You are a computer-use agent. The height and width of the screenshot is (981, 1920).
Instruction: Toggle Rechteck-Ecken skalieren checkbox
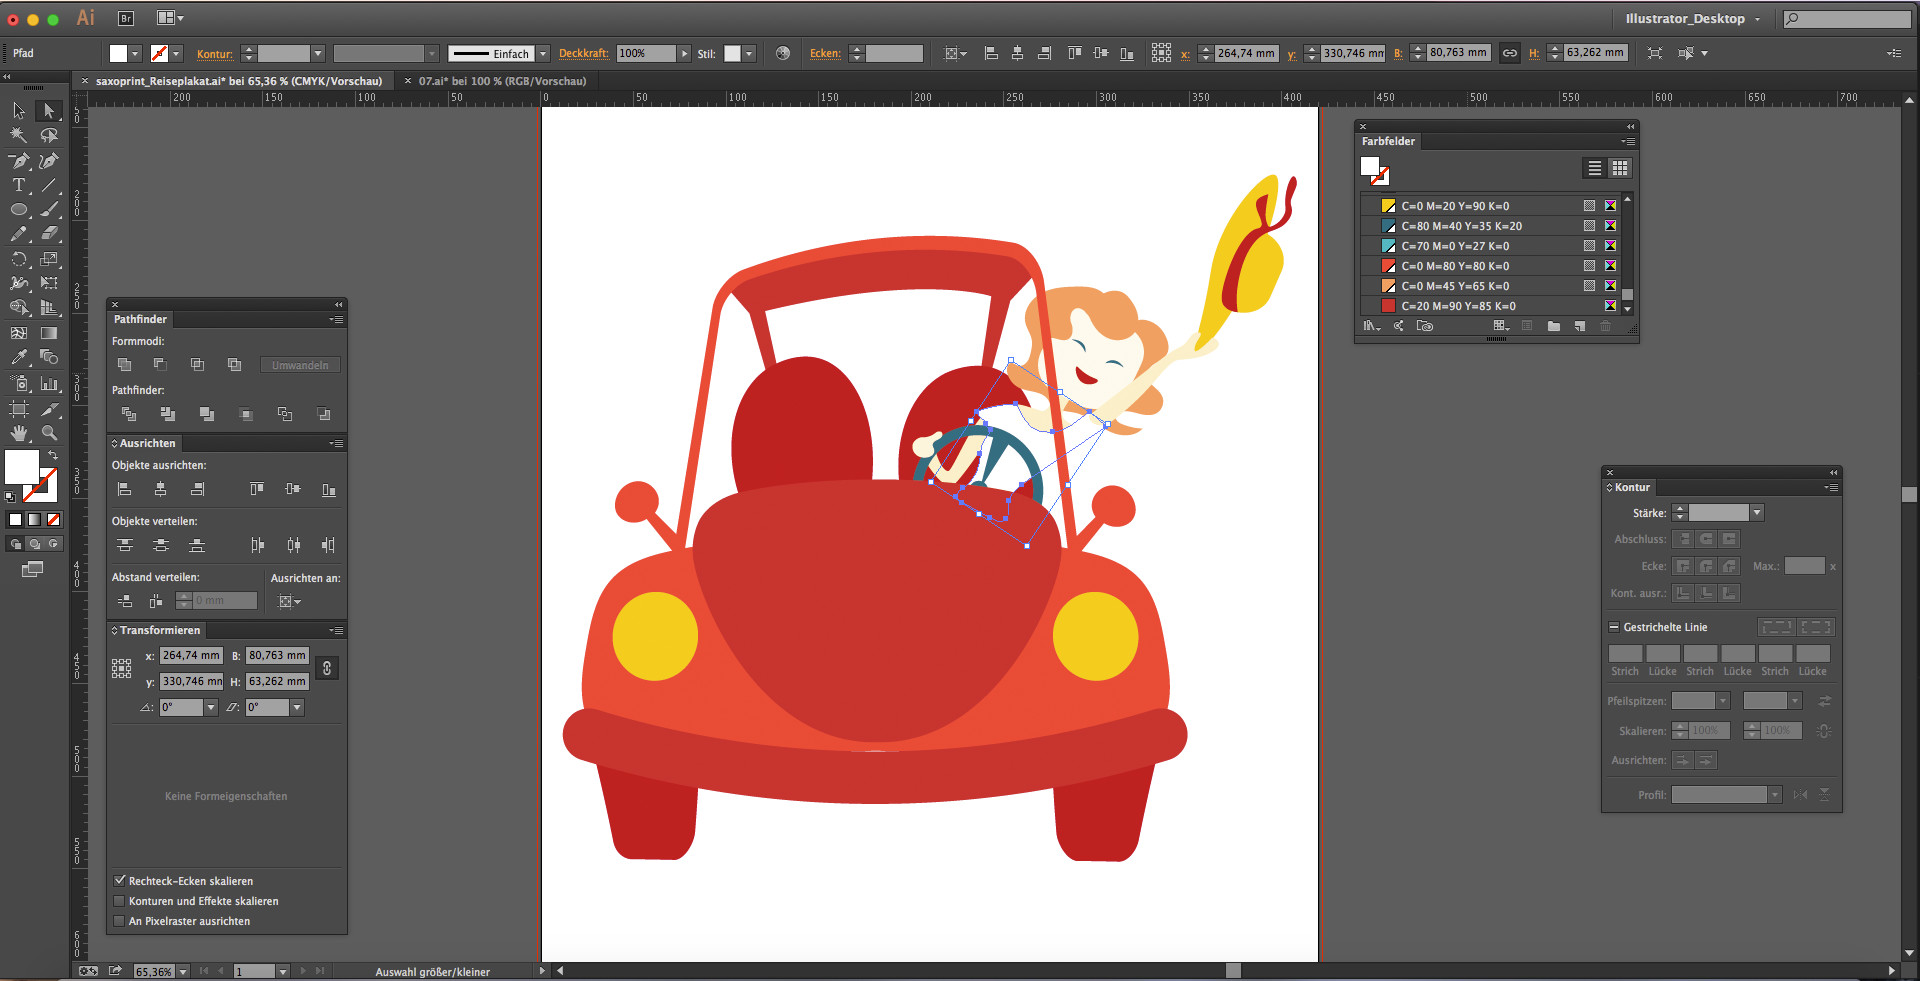click(x=120, y=881)
